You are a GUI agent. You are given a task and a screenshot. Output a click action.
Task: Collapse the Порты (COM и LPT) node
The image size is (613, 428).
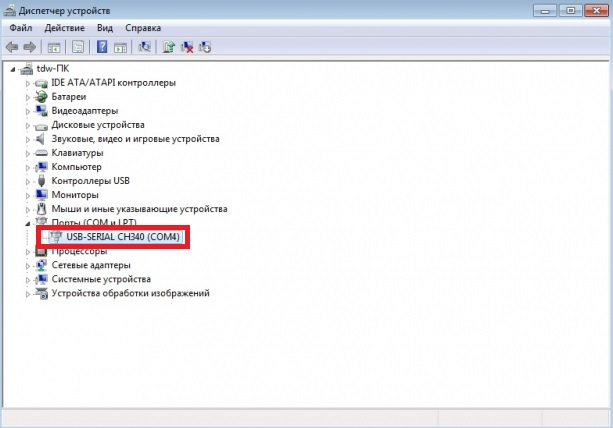coord(28,224)
